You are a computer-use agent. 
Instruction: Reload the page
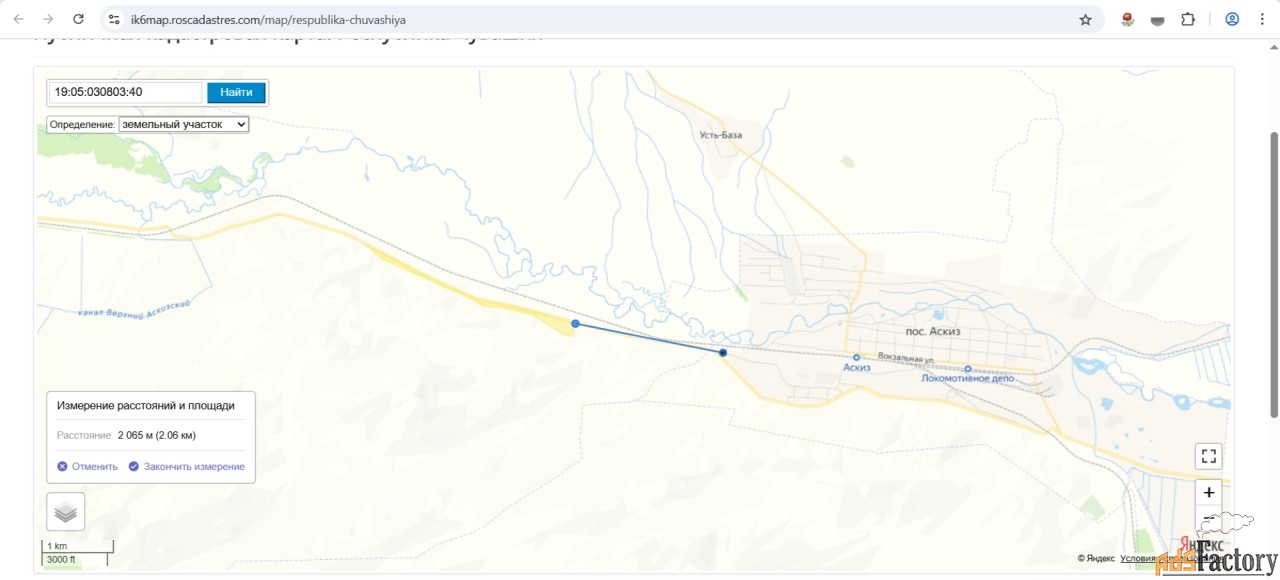[x=78, y=19]
